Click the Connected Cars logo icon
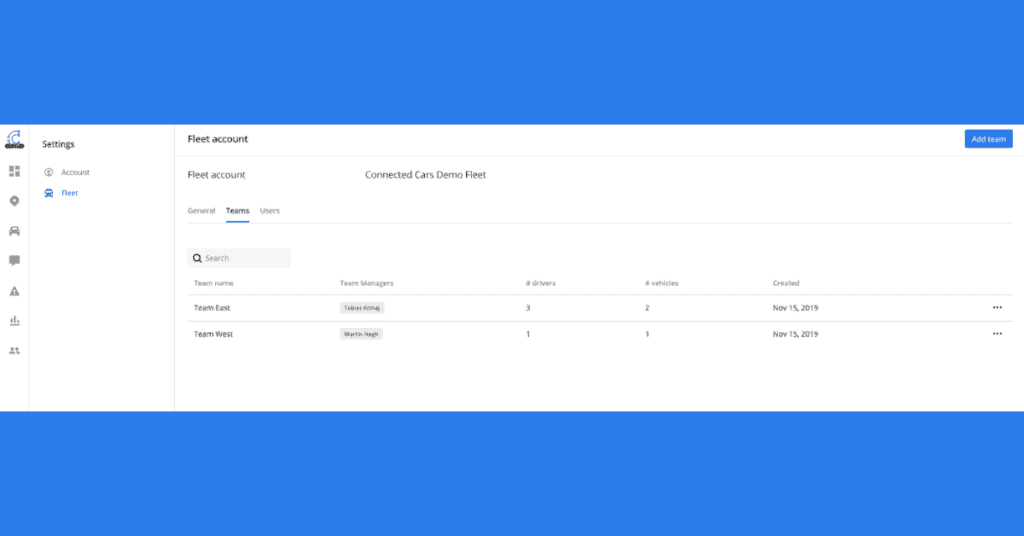This screenshot has height=536, width=1024. click(14, 140)
